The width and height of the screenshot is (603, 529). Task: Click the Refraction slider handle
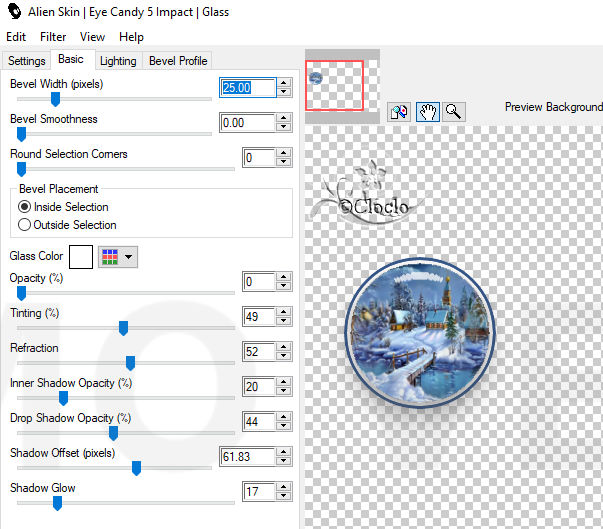pos(130,363)
